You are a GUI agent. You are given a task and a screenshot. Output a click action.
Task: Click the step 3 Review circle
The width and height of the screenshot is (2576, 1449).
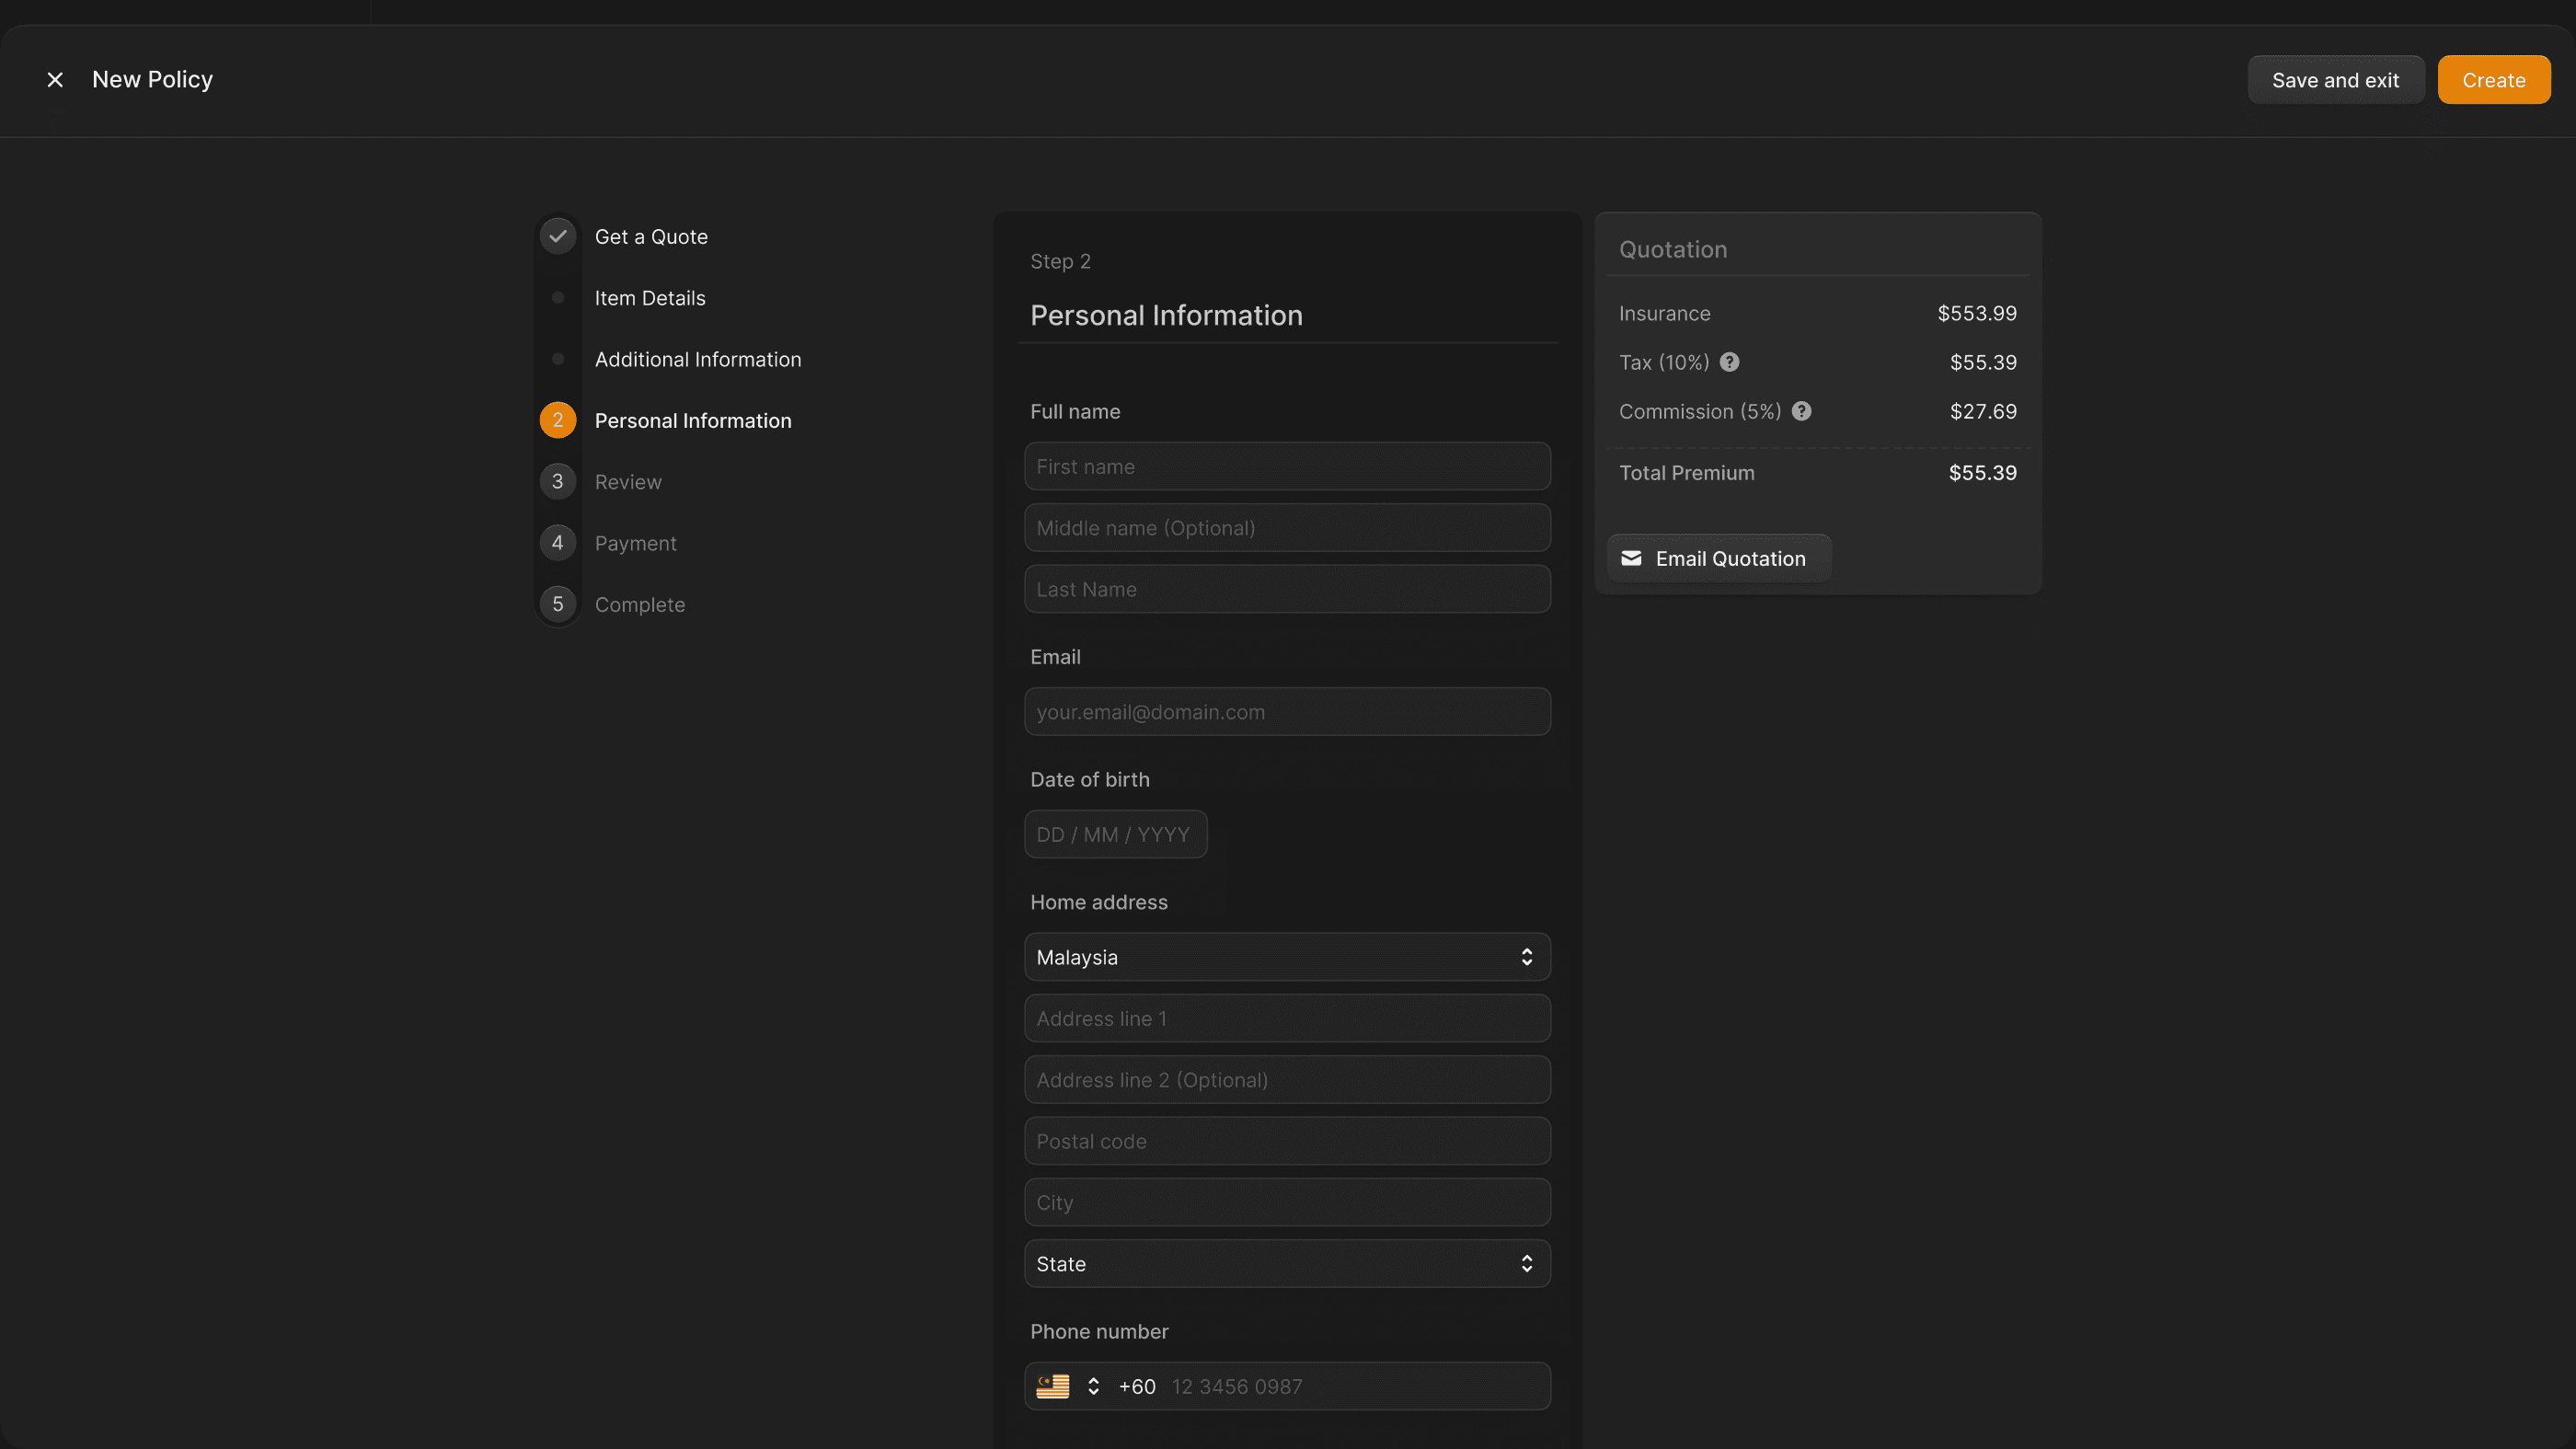tap(558, 481)
